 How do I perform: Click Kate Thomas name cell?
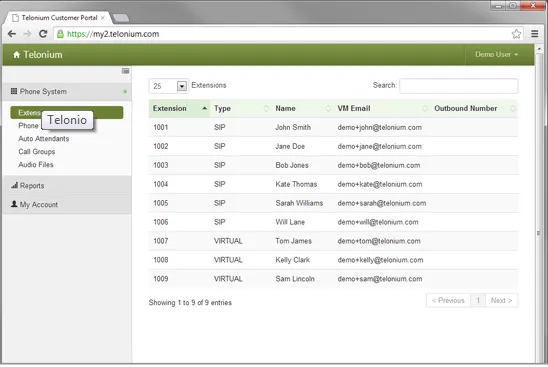296,184
